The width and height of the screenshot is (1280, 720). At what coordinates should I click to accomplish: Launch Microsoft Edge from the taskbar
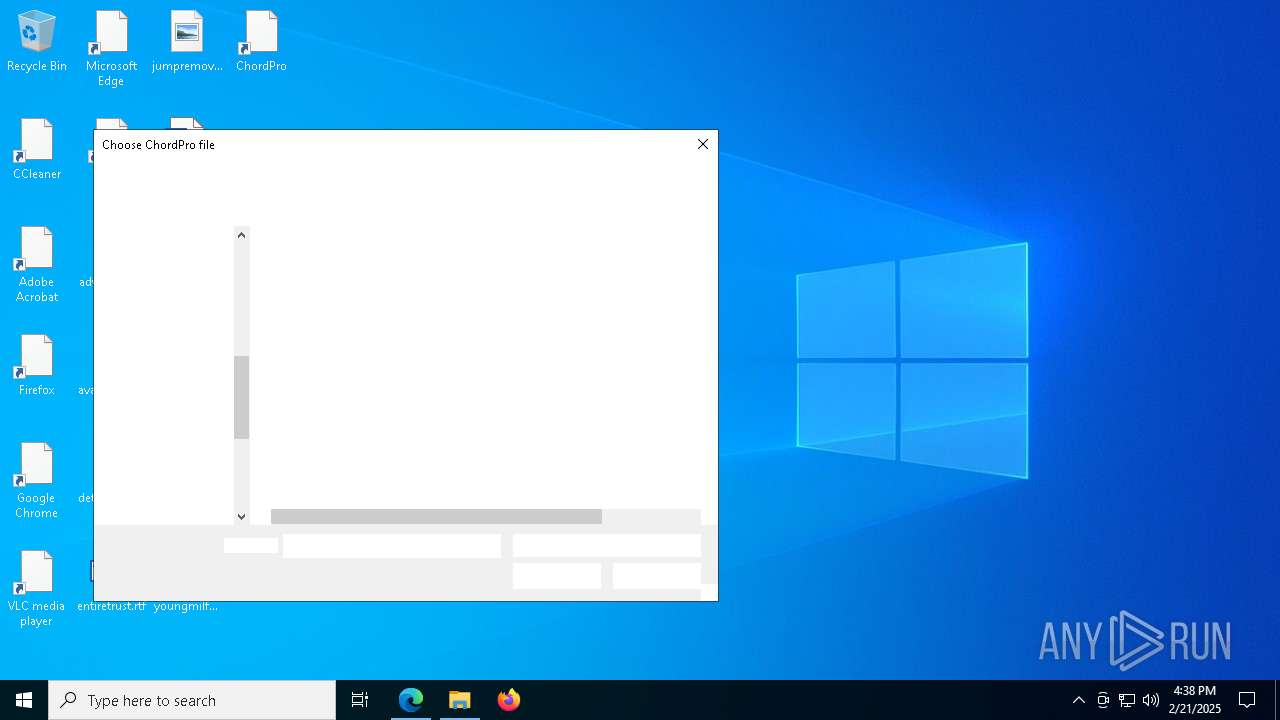point(411,700)
